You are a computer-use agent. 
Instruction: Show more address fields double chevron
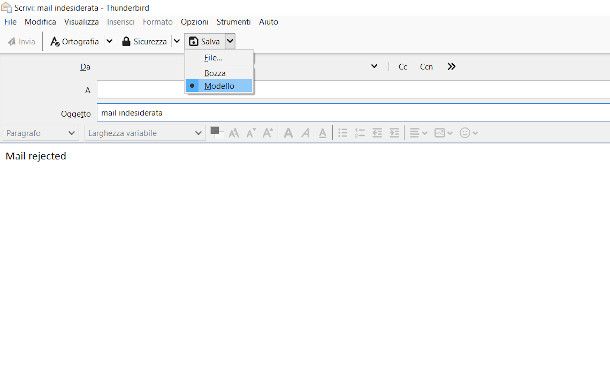click(451, 67)
